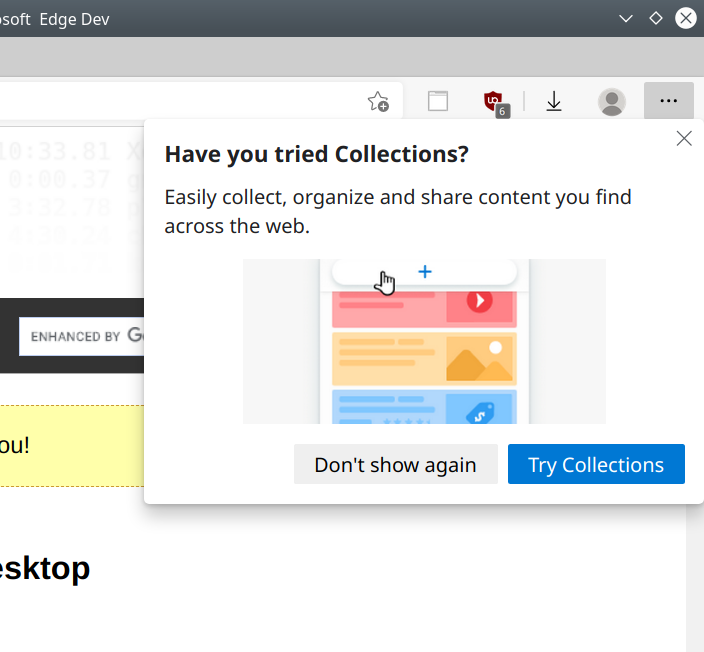Click the Try Collections button

pos(596,464)
